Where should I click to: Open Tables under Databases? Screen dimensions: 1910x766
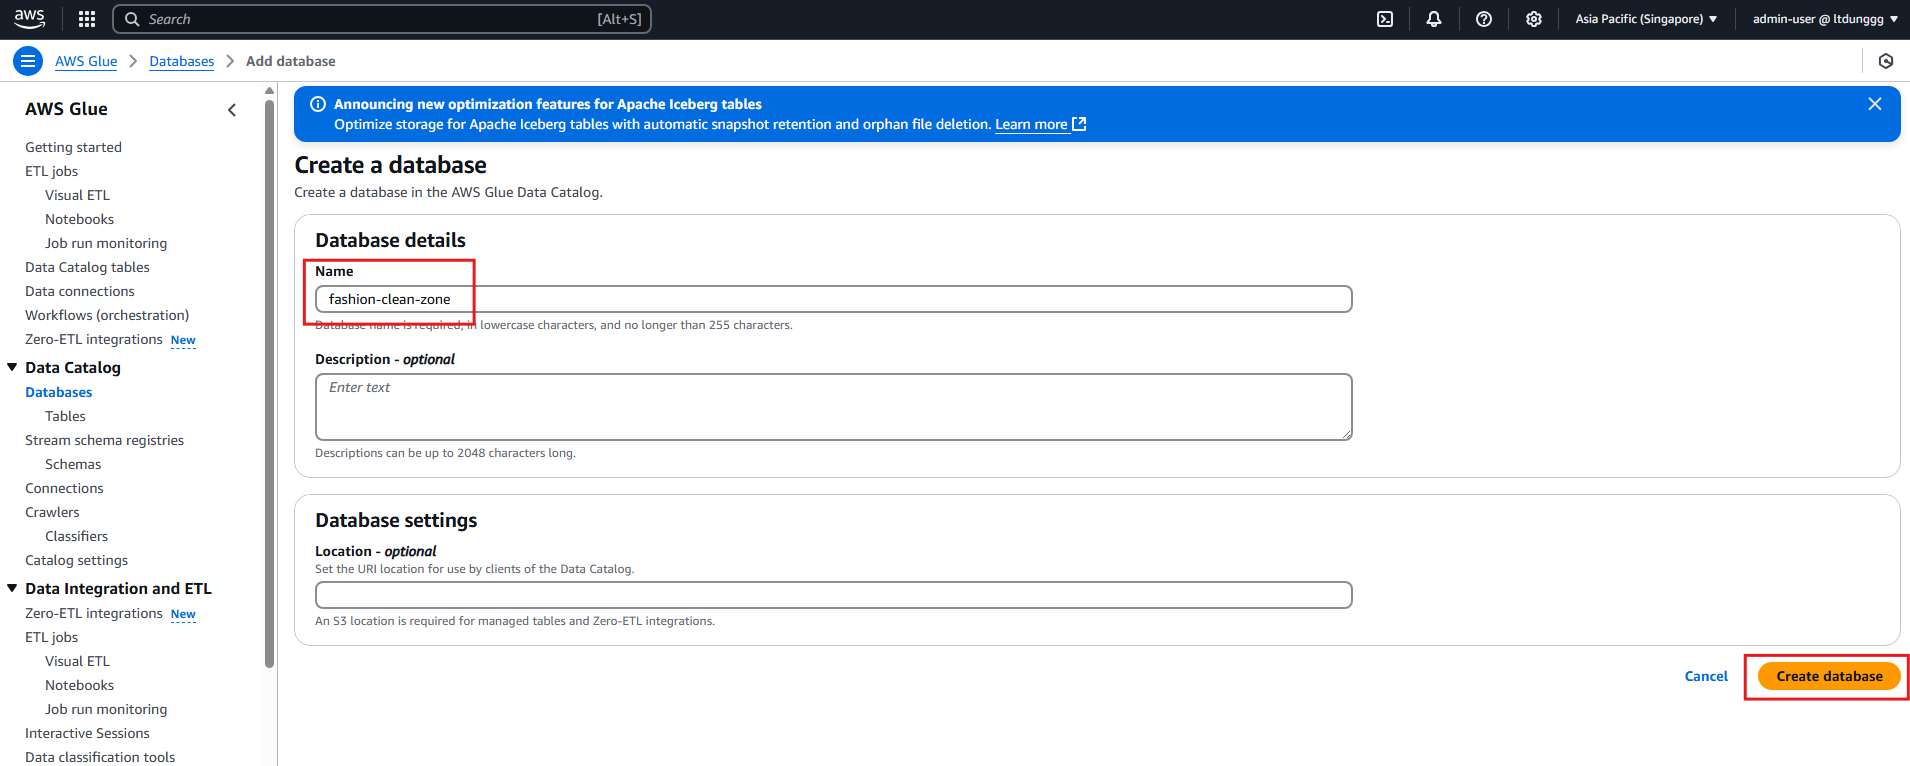point(65,416)
